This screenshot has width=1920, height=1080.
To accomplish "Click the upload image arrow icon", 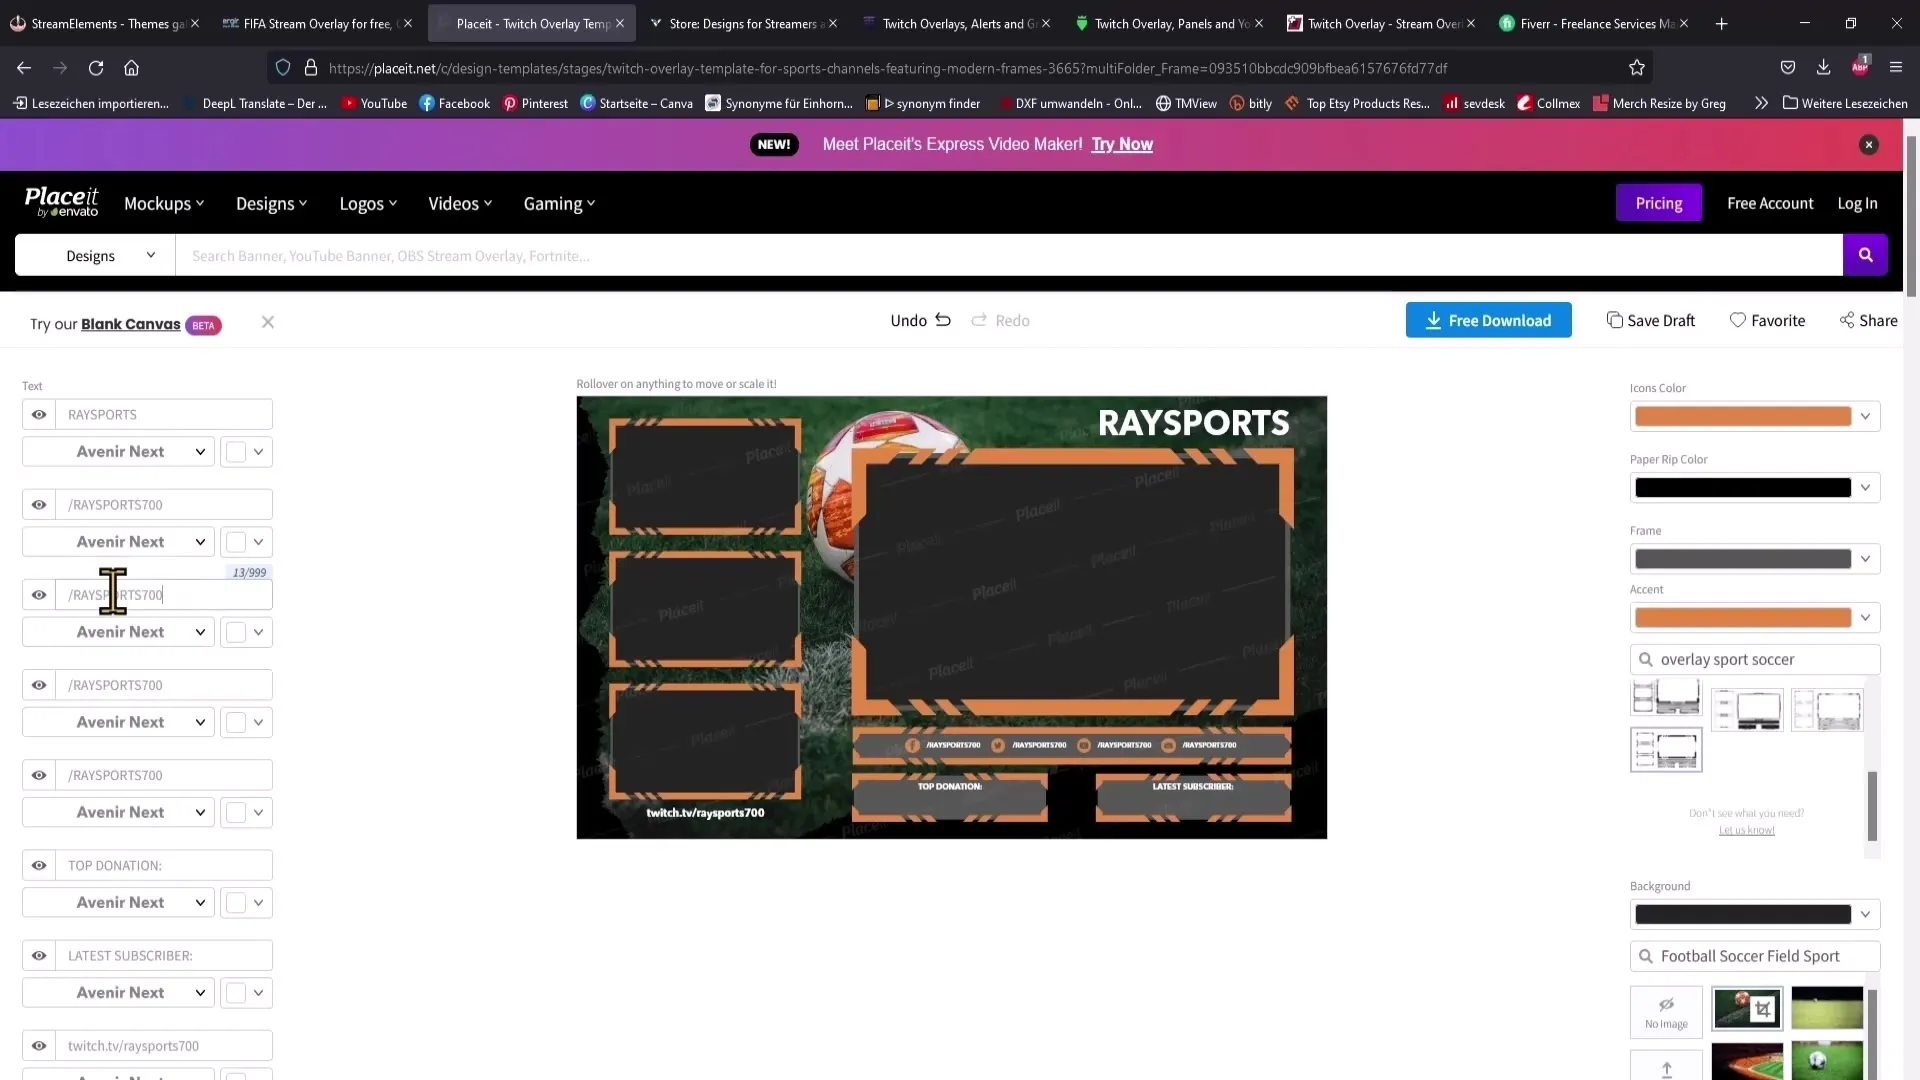I will pyautogui.click(x=1666, y=1068).
